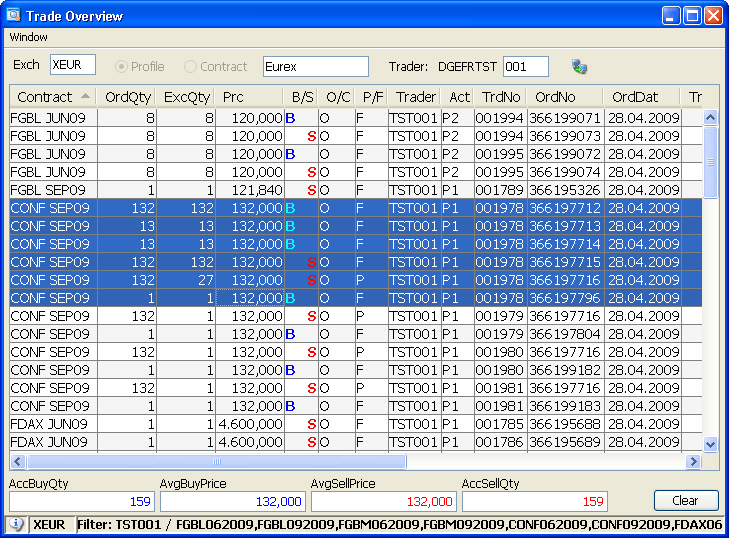The width and height of the screenshot is (729, 538).
Task: Click the Exch input field containing XEUR
Action: point(72,66)
